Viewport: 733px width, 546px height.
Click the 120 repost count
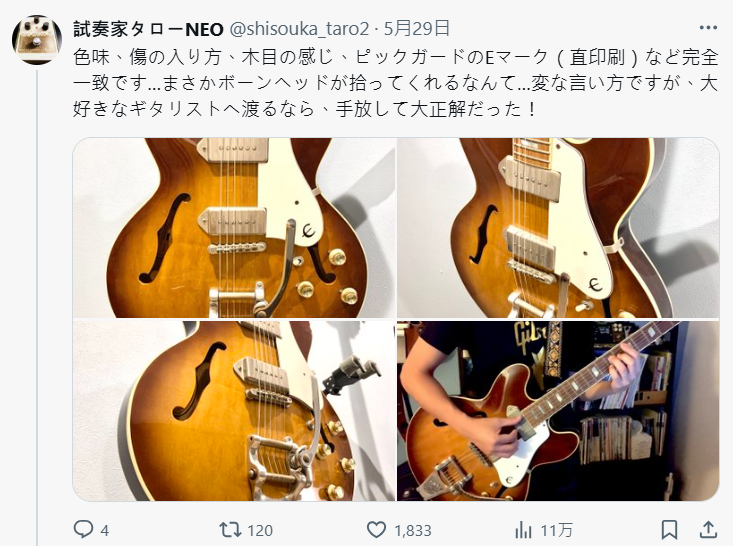[260, 531]
